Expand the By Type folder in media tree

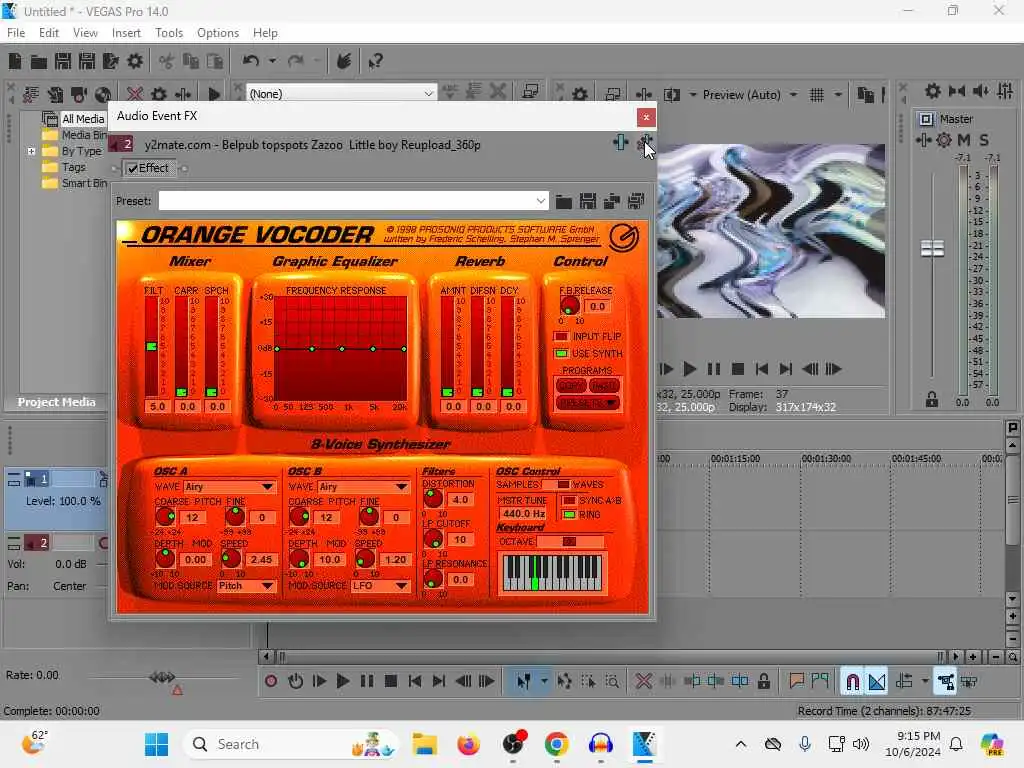click(x=31, y=151)
